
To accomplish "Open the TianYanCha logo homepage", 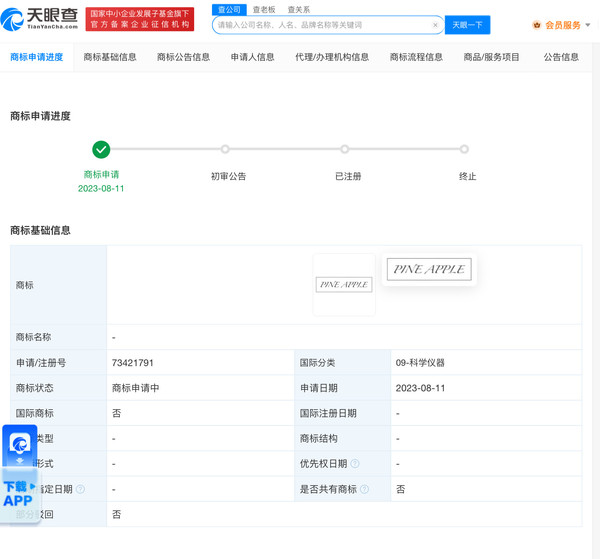I will click(39, 19).
